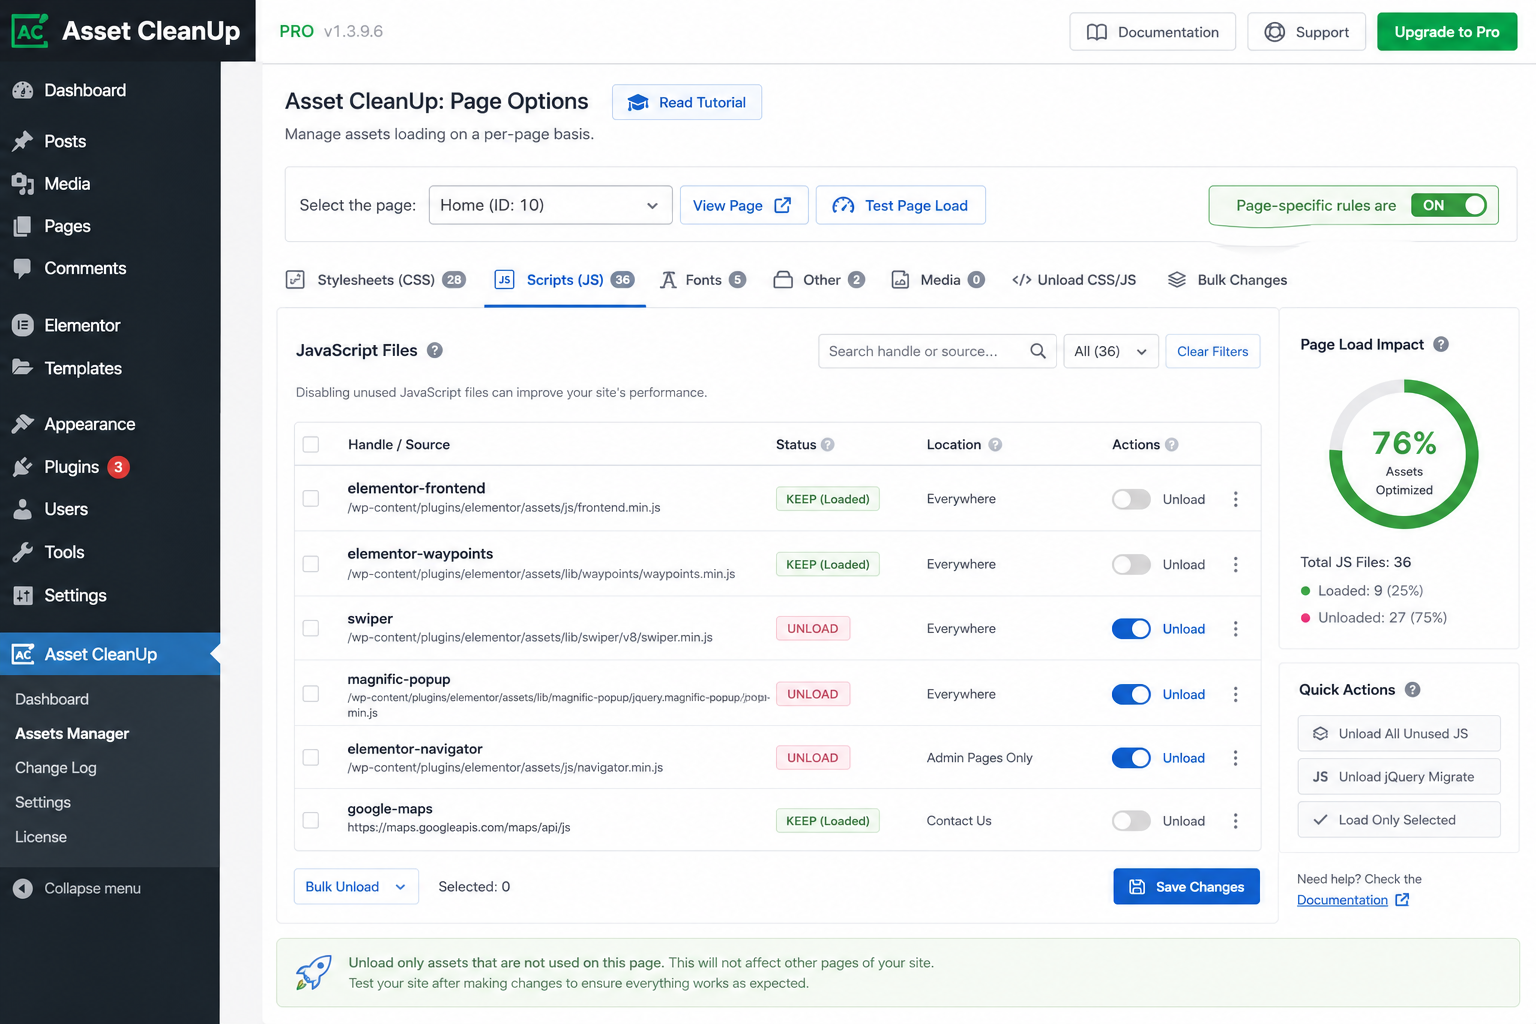Click the Media library icon
Image resolution: width=1536 pixels, height=1024 pixels.
(x=23, y=184)
